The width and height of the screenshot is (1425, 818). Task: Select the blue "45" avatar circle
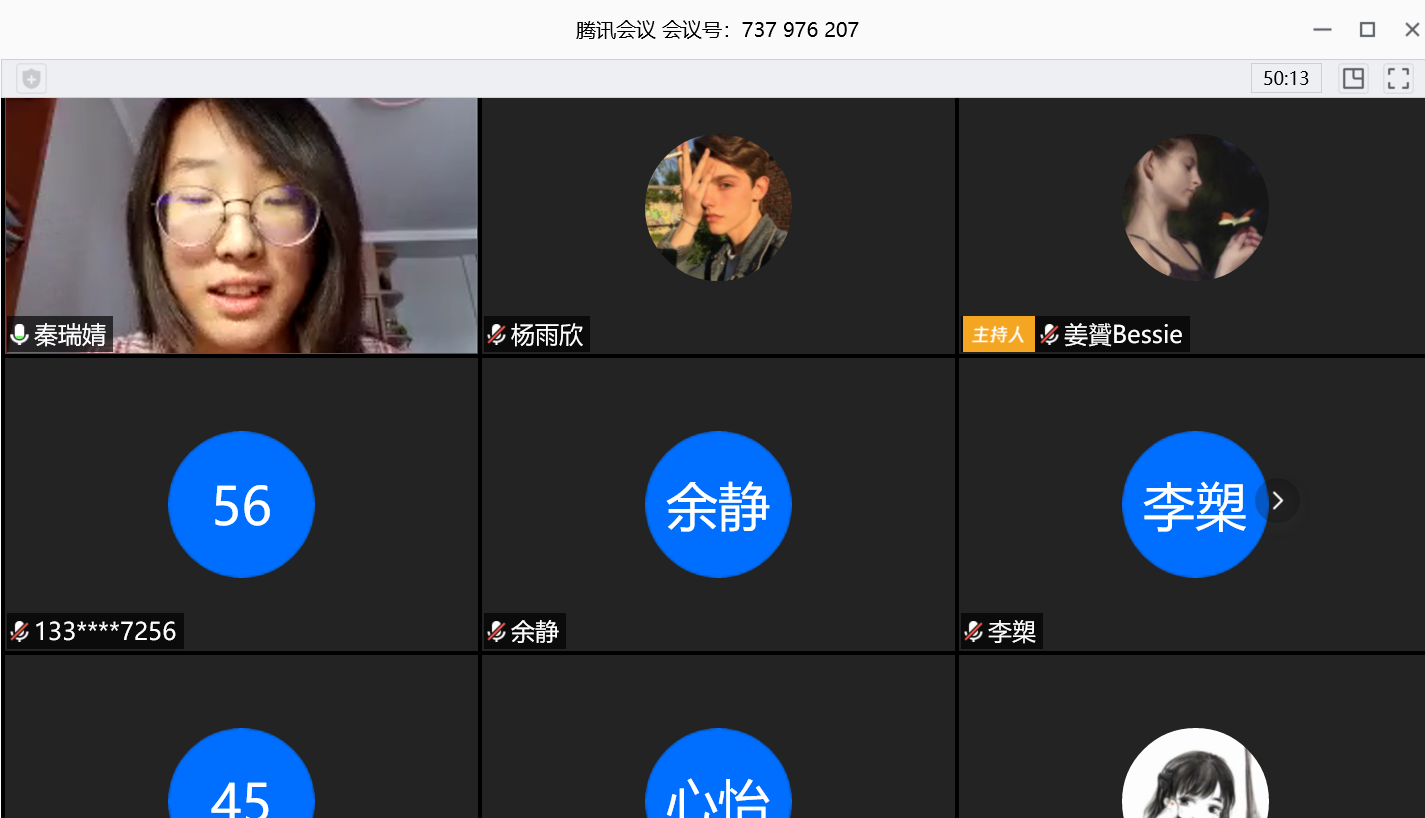[241, 785]
